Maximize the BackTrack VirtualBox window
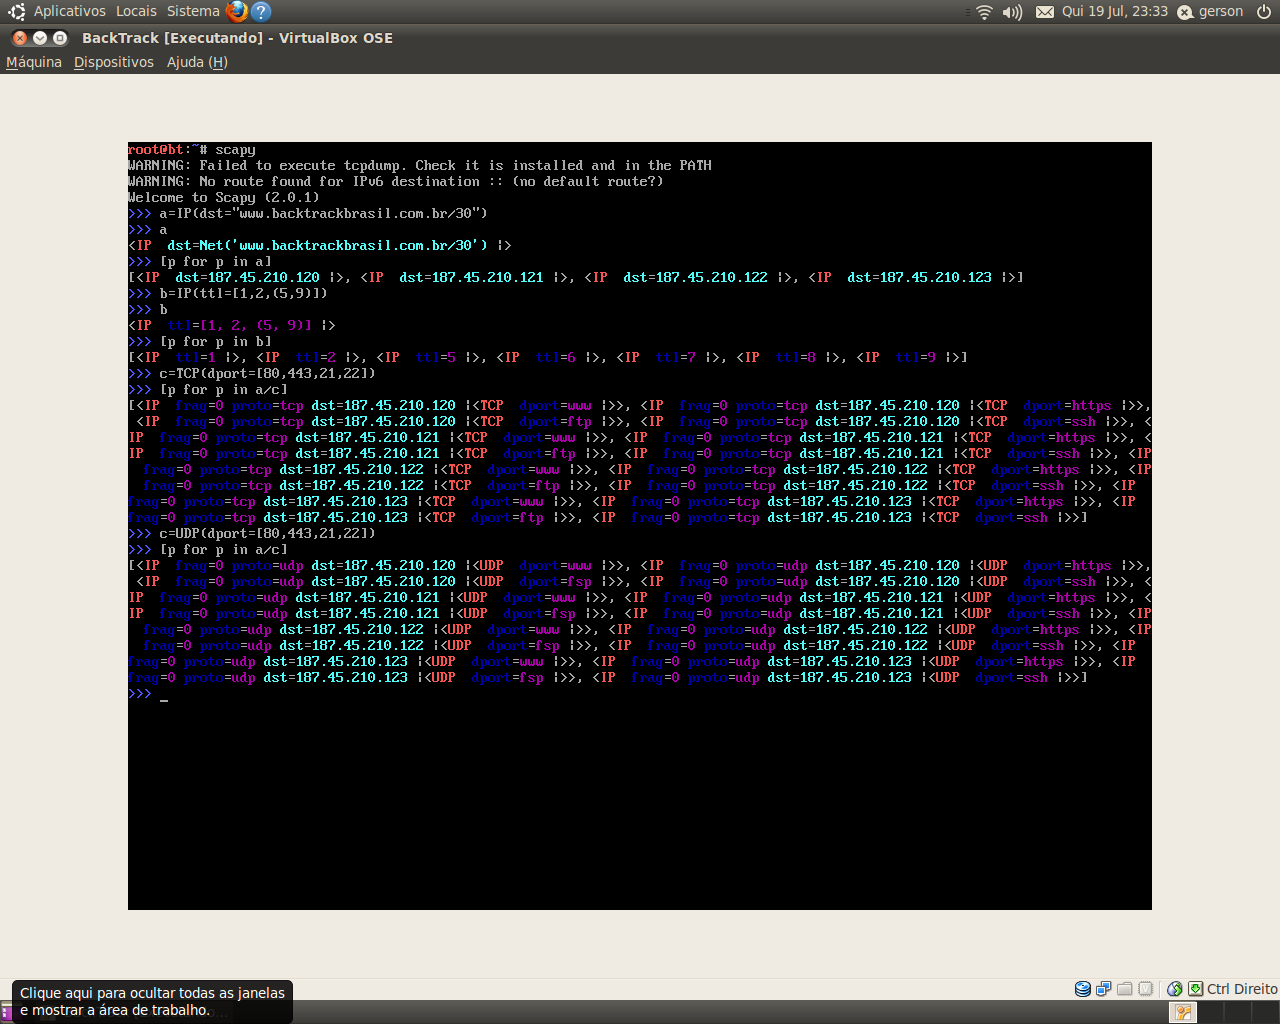Image resolution: width=1280 pixels, height=1024 pixels. pyautogui.click(x=60, y=38)
